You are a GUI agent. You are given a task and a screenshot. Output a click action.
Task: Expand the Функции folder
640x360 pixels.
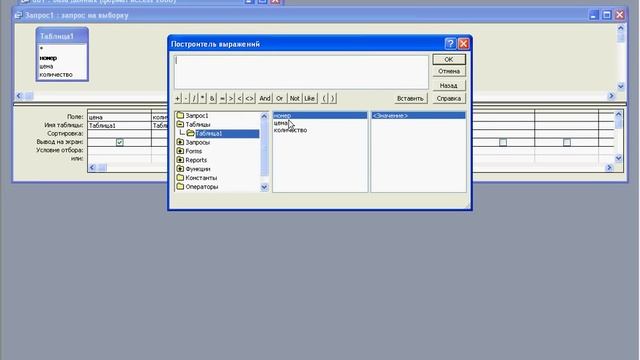point(180,169)
